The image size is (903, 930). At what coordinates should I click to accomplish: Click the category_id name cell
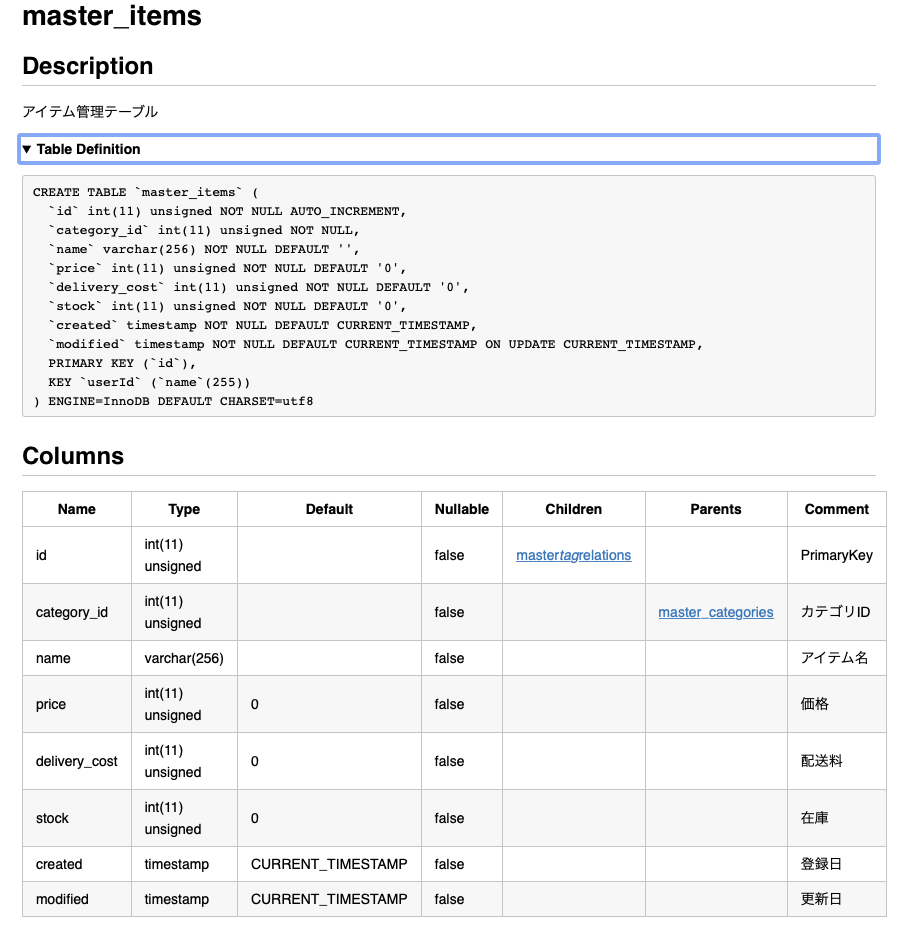click(x=72, y=612)
